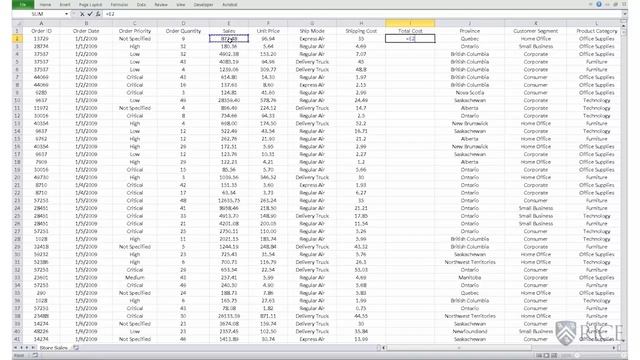Select column E header
640x360 pixels.
229,23
